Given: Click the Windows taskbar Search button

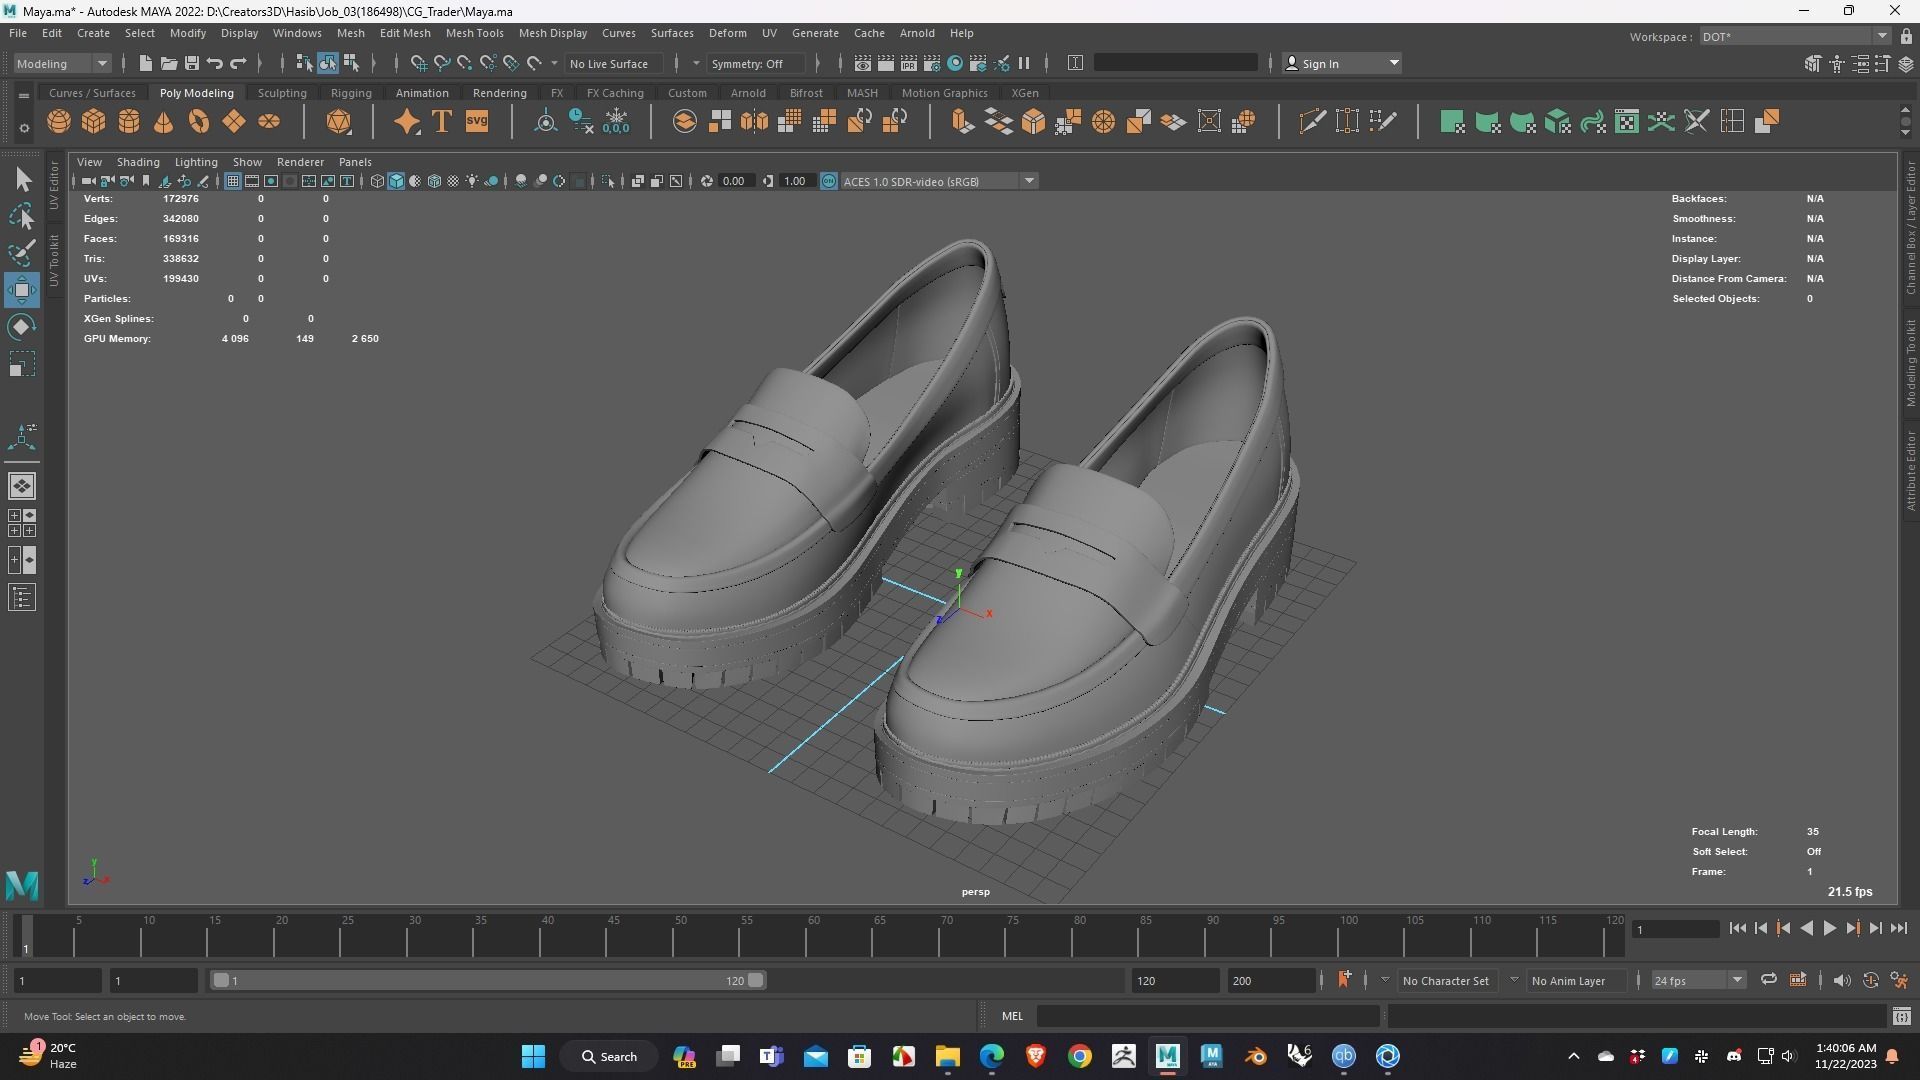Looking at the screenshot, I should tap(610, 1056).
